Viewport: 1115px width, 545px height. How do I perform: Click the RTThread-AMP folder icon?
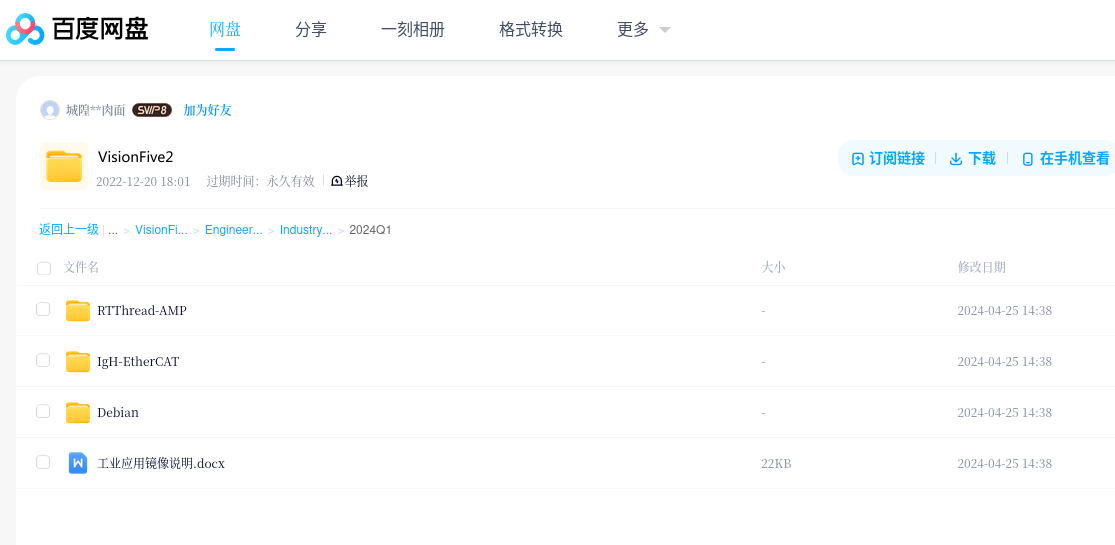pos(78,311)
